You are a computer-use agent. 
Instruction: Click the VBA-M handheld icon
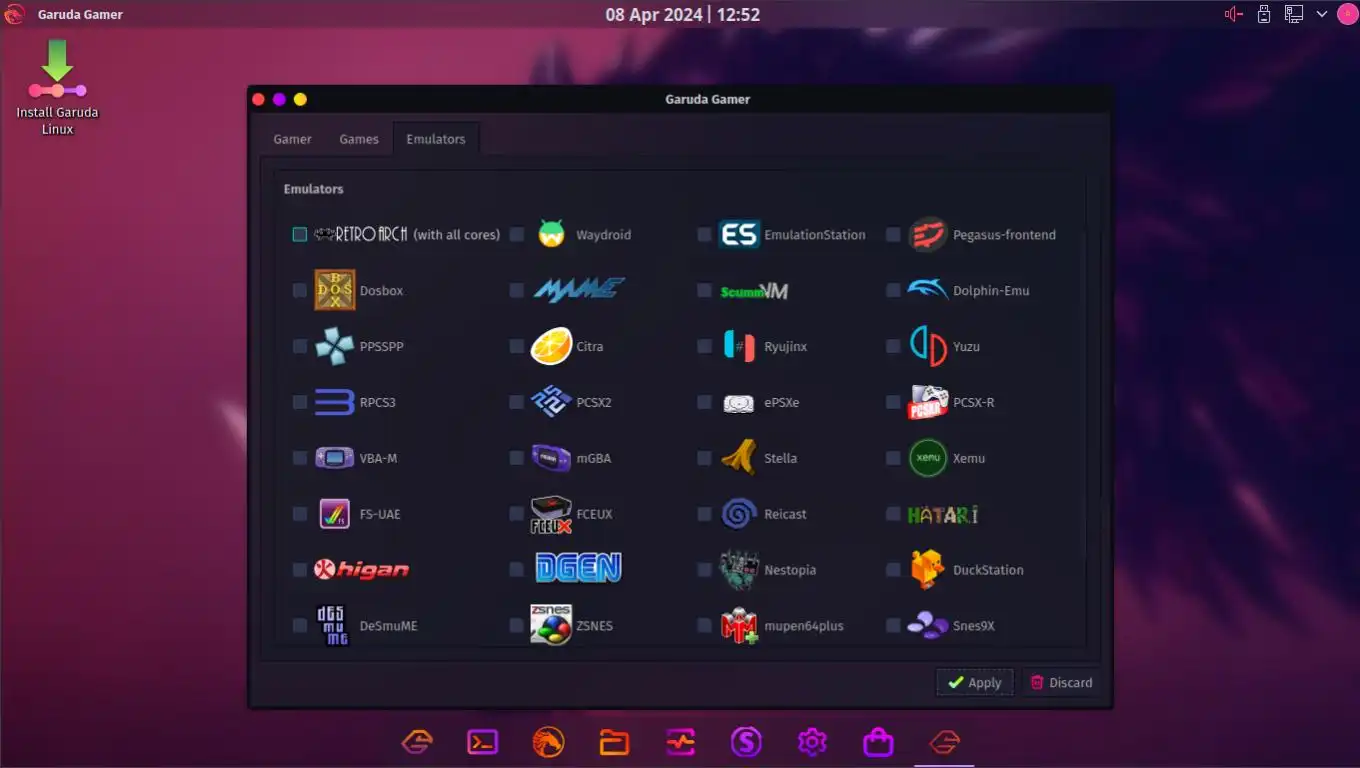(x=335, y=458)
